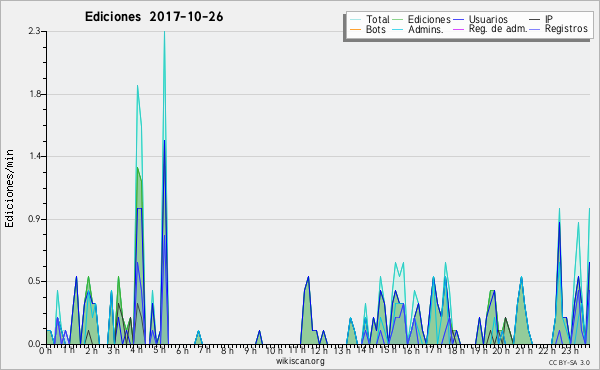The image size is (600, 370).
Task: Click the '23 h' x-axis label
Action: (x=570, y=350)
